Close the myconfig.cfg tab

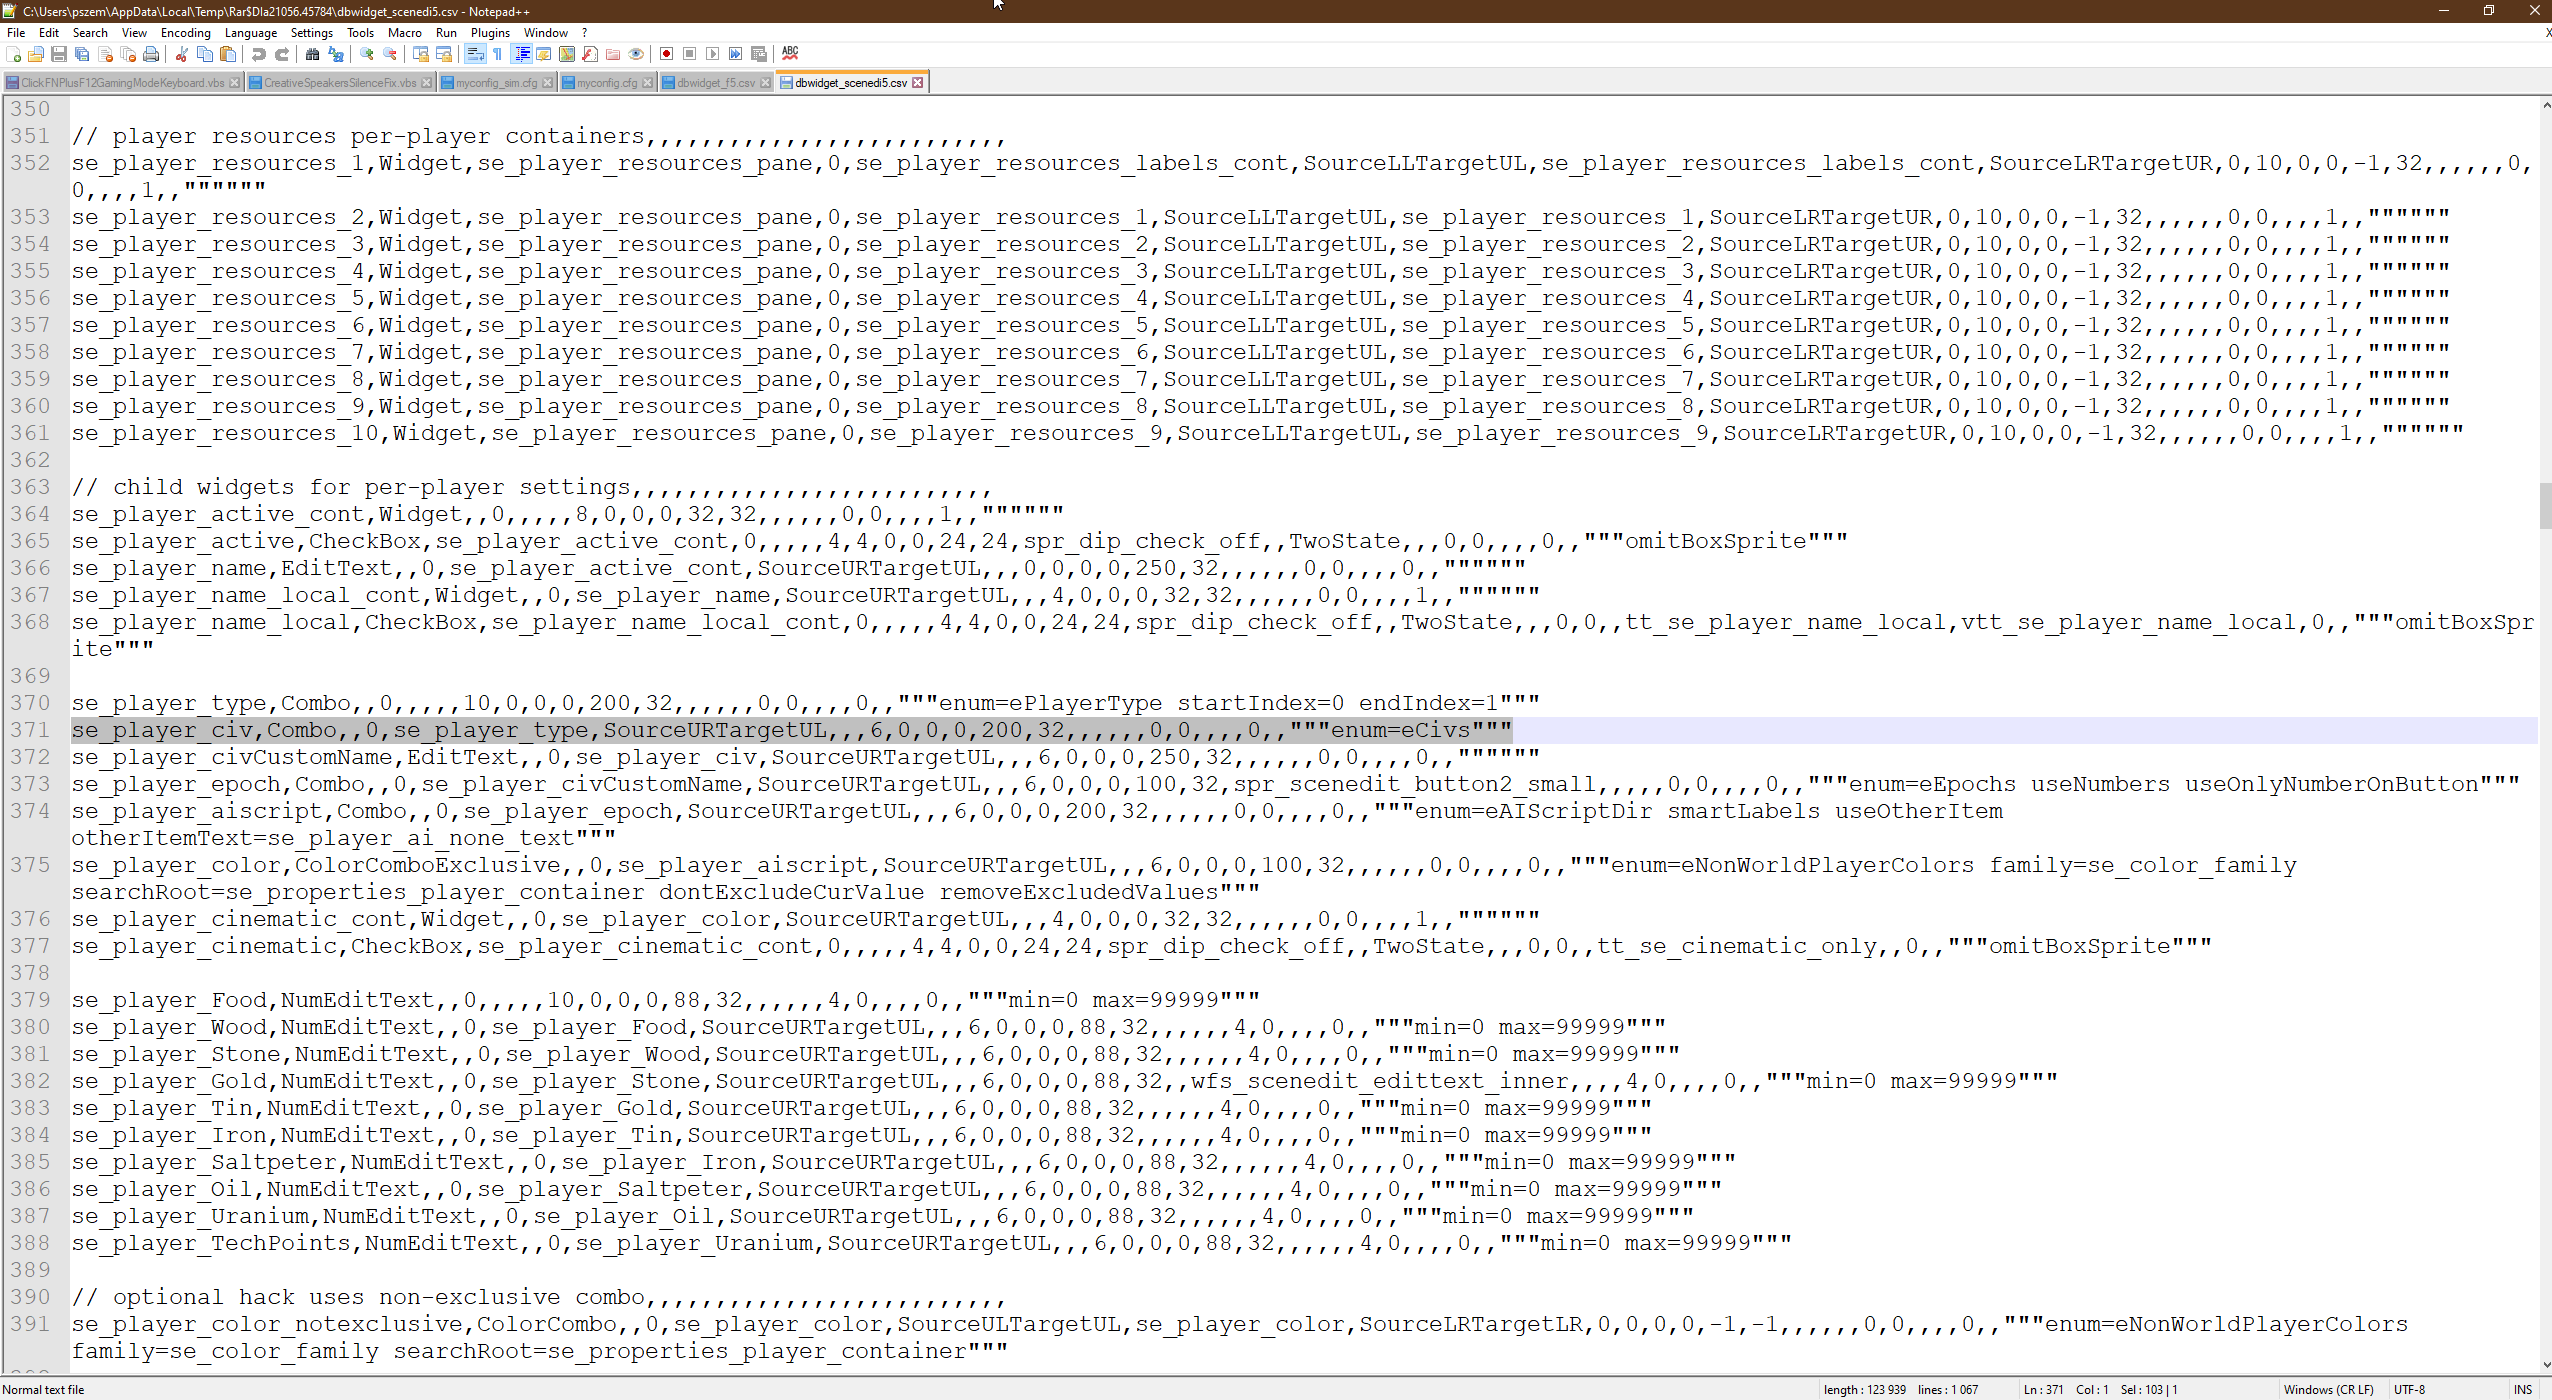pyautogui.click(x=647, y=83)
